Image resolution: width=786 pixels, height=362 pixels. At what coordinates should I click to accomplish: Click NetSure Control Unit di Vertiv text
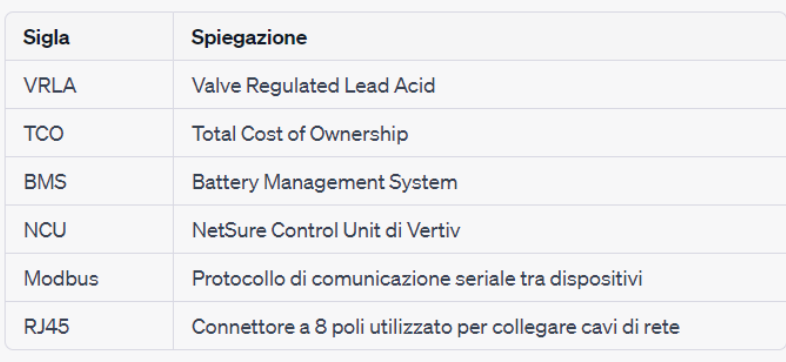pyautogui.click(x=326, y=230)
